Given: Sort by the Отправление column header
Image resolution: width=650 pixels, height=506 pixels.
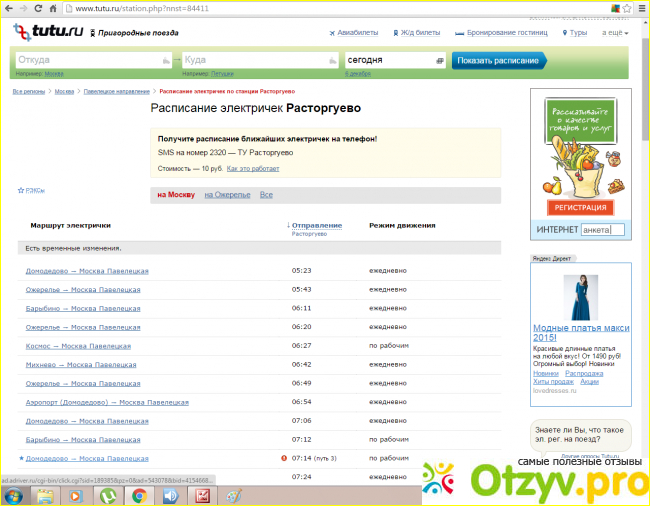Looking at the screenshot, I should pos(316,225).
